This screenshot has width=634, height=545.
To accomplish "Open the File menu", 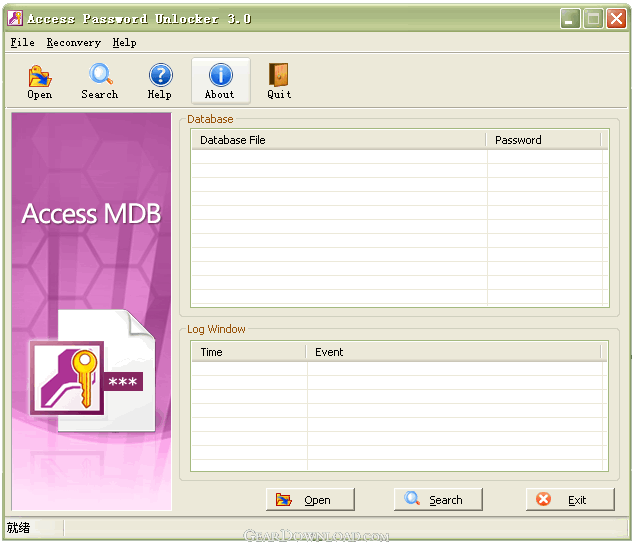I will [x=22, y=42].
